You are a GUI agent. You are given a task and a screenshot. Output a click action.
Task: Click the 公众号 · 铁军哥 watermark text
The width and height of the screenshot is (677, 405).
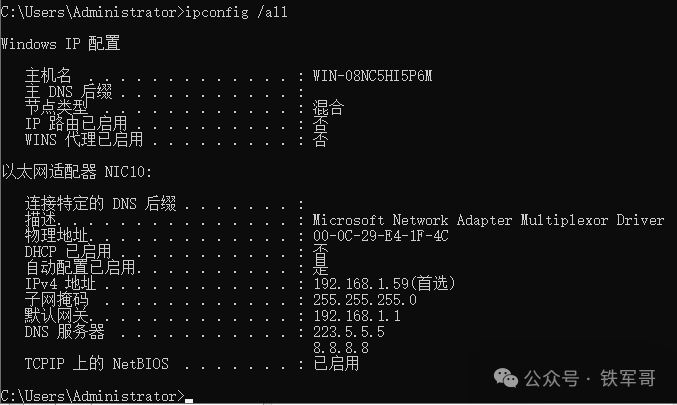pyautogui.click(x=590, y=378)
